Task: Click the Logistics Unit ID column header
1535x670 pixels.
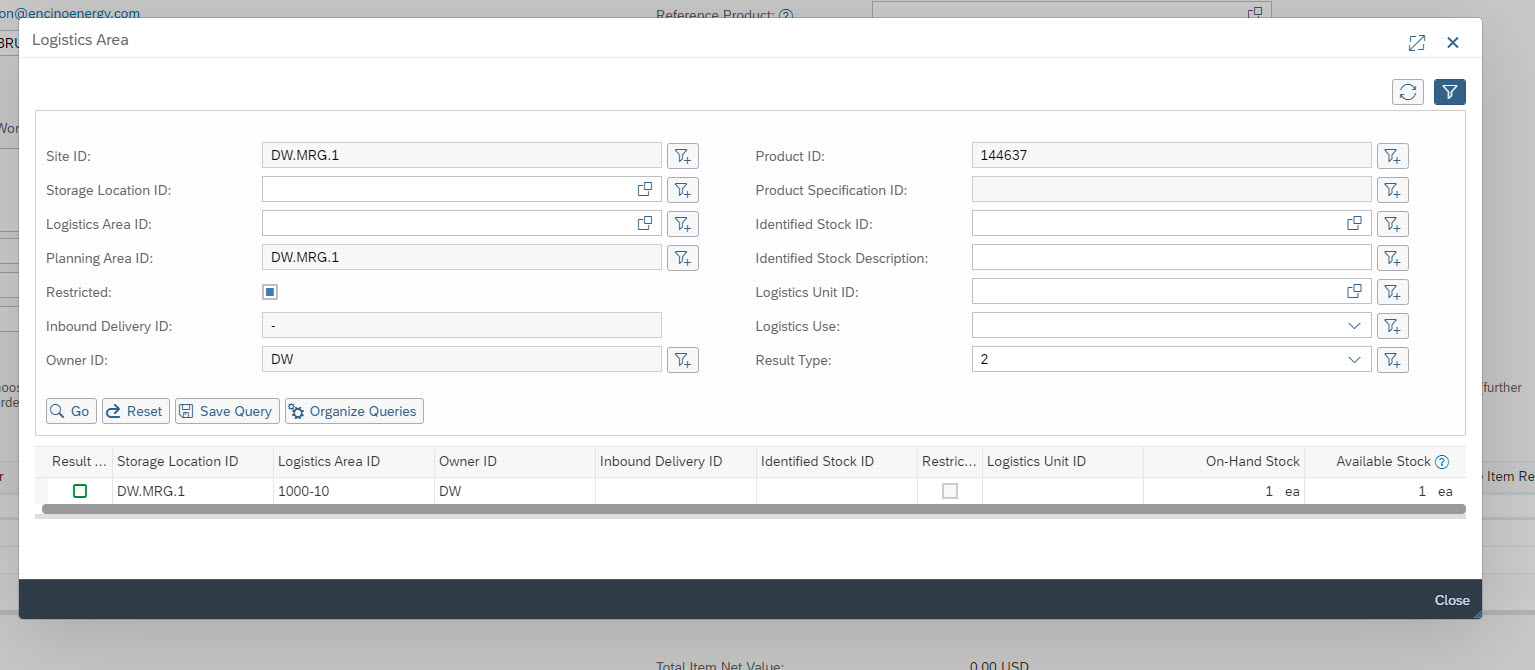Action: coord(1062,461)
